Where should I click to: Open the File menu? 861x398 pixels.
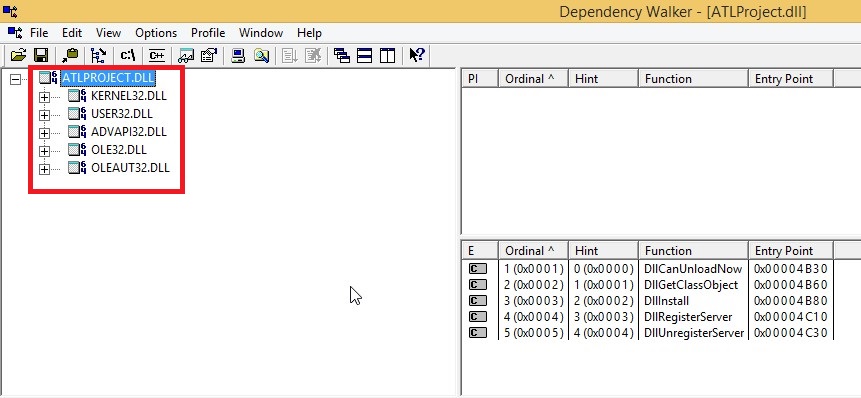tap(39, 33)
